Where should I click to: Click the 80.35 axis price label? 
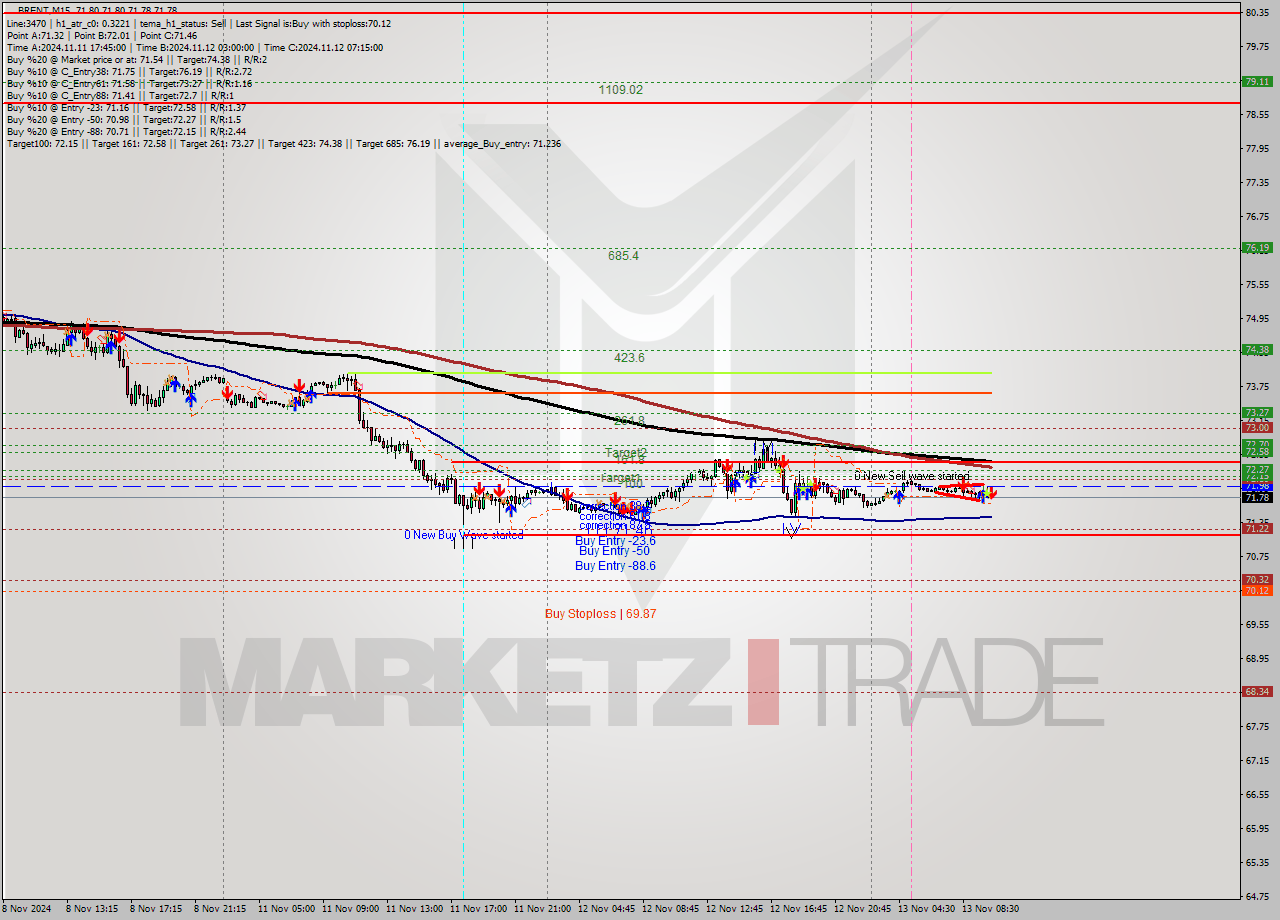pyautogui.click(x=1257, y=12)
